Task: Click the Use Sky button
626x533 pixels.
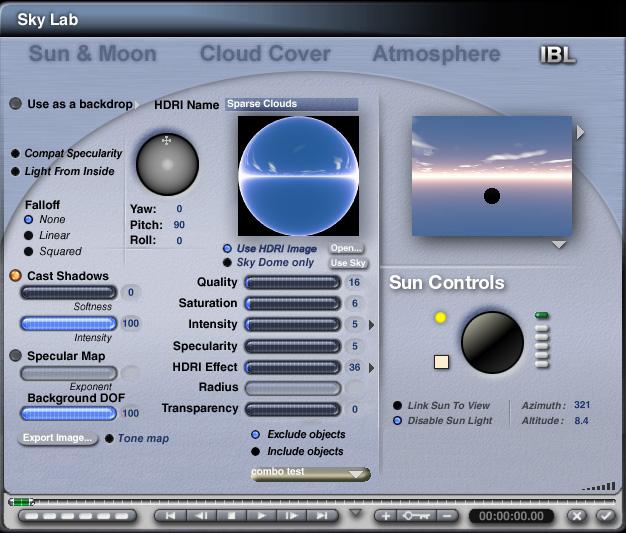Action: 348,263
